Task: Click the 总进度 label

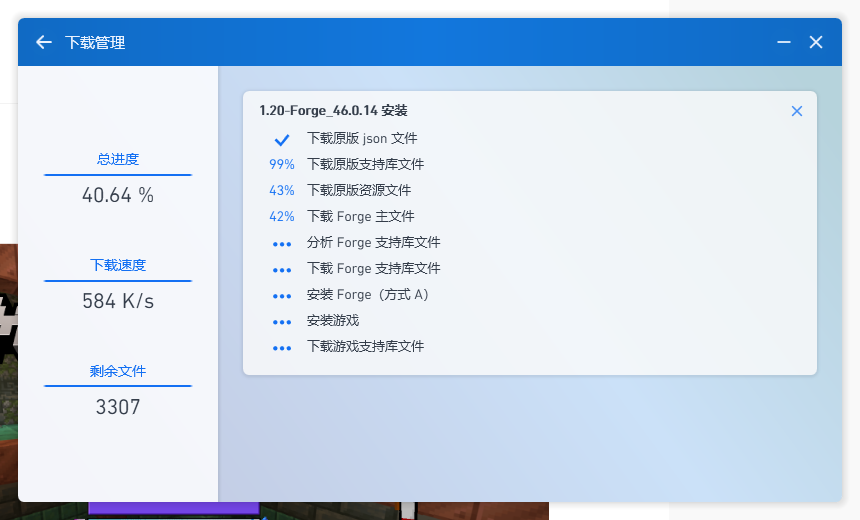Action: coord(118,160)
